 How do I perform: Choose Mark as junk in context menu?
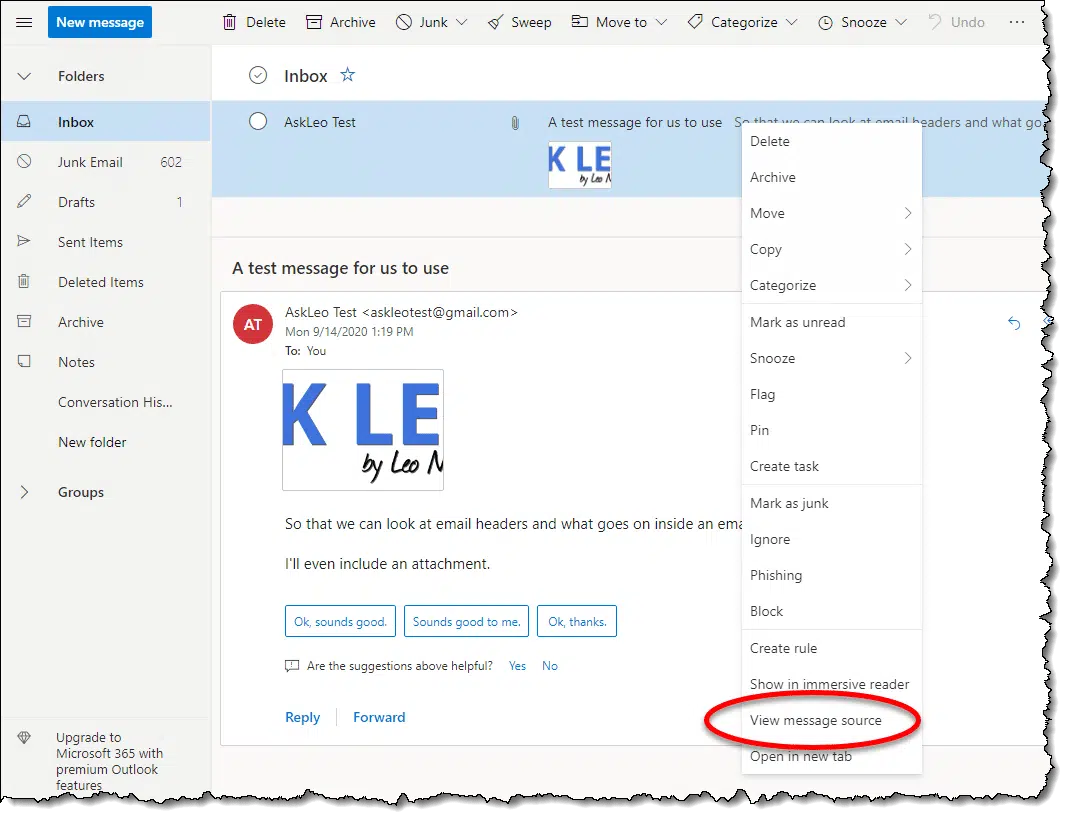pyautogui.click(x=831, y=503)
